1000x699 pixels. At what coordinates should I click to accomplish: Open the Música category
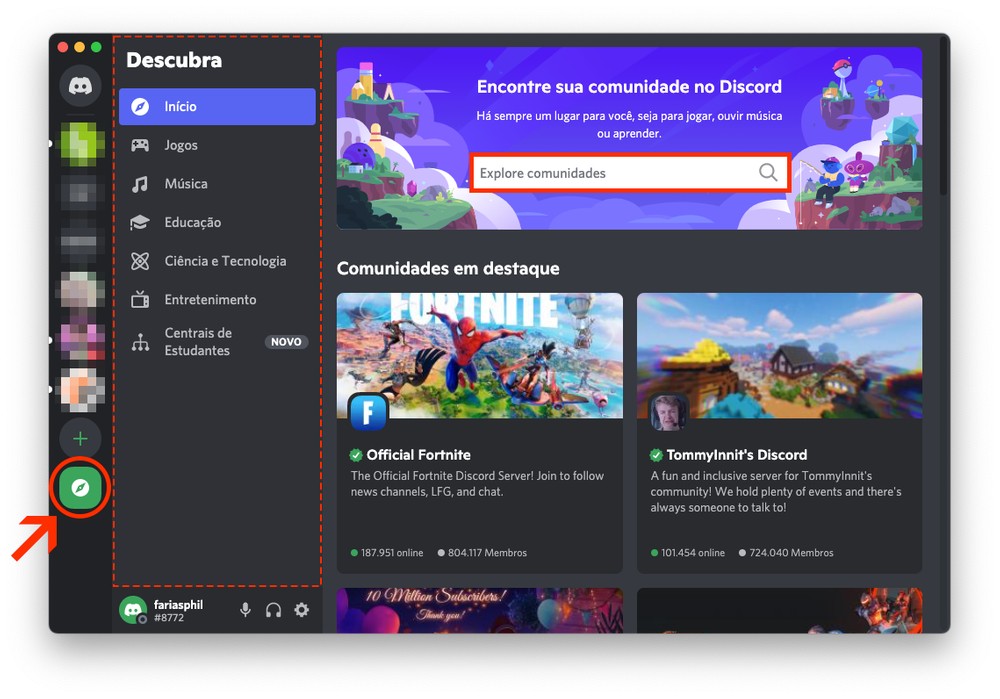tap(186, 184)
